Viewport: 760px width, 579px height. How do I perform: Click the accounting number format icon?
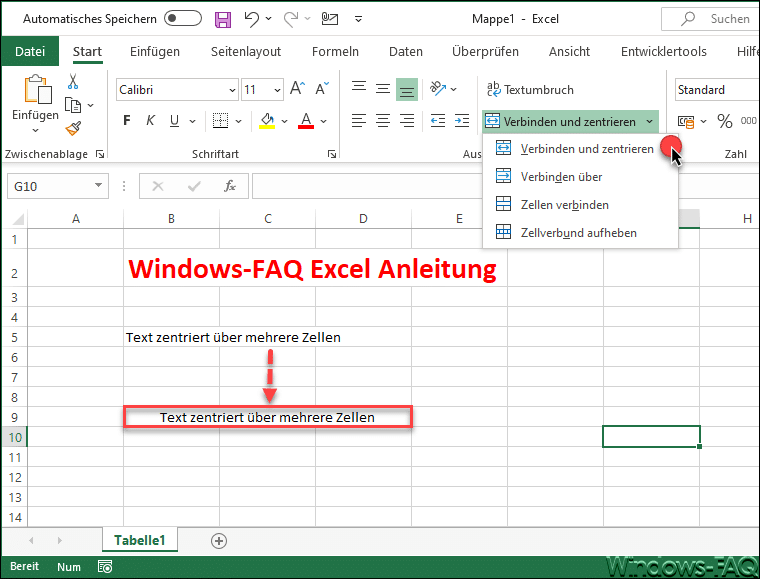(686, 121)
